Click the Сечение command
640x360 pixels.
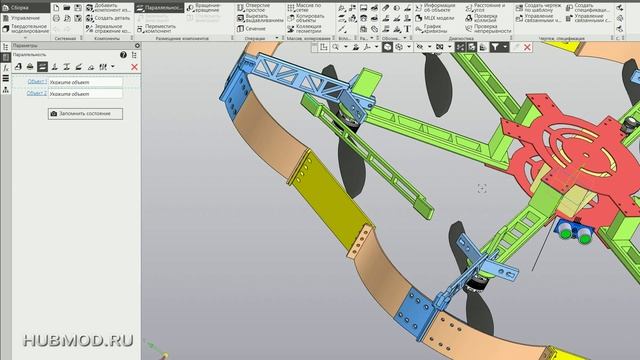(x=251, y=29)
